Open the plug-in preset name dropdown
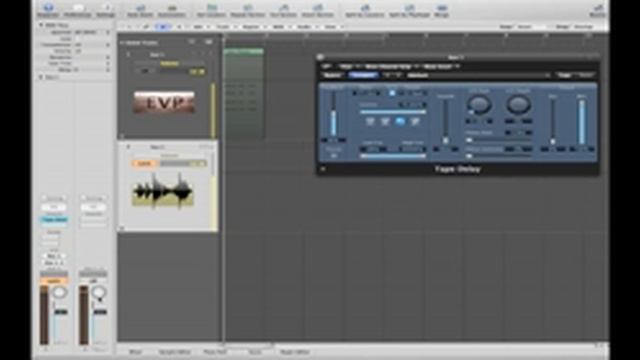Viewport: 640px width, 360px height. tap(478, 75)
